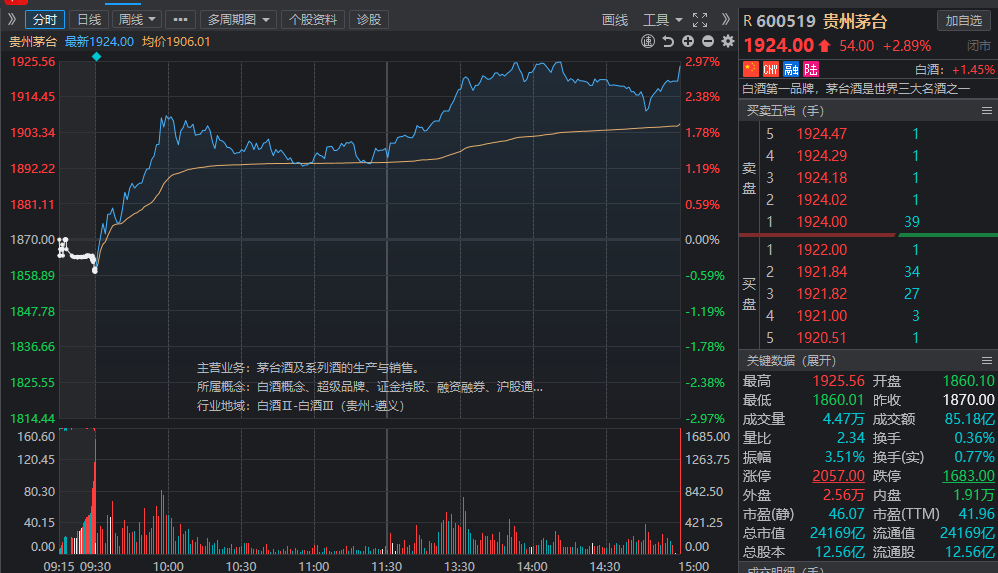Click the undo/reset arrow icon
The height and width of the screenshot is (573, 998).
tap(668, 41)
